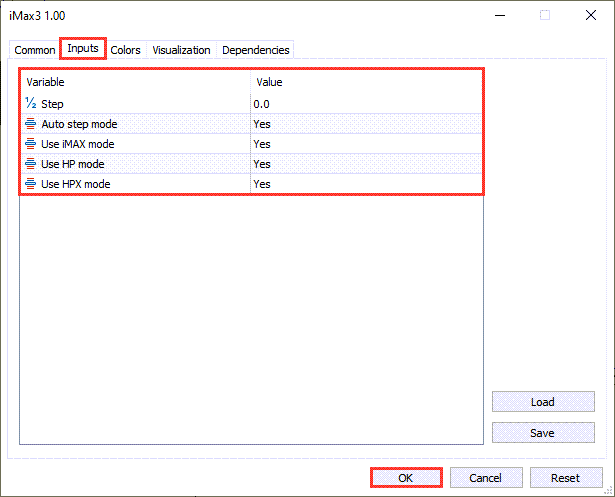
Task: Reset inputs with the Reset button
Action: tap(566, 477)
